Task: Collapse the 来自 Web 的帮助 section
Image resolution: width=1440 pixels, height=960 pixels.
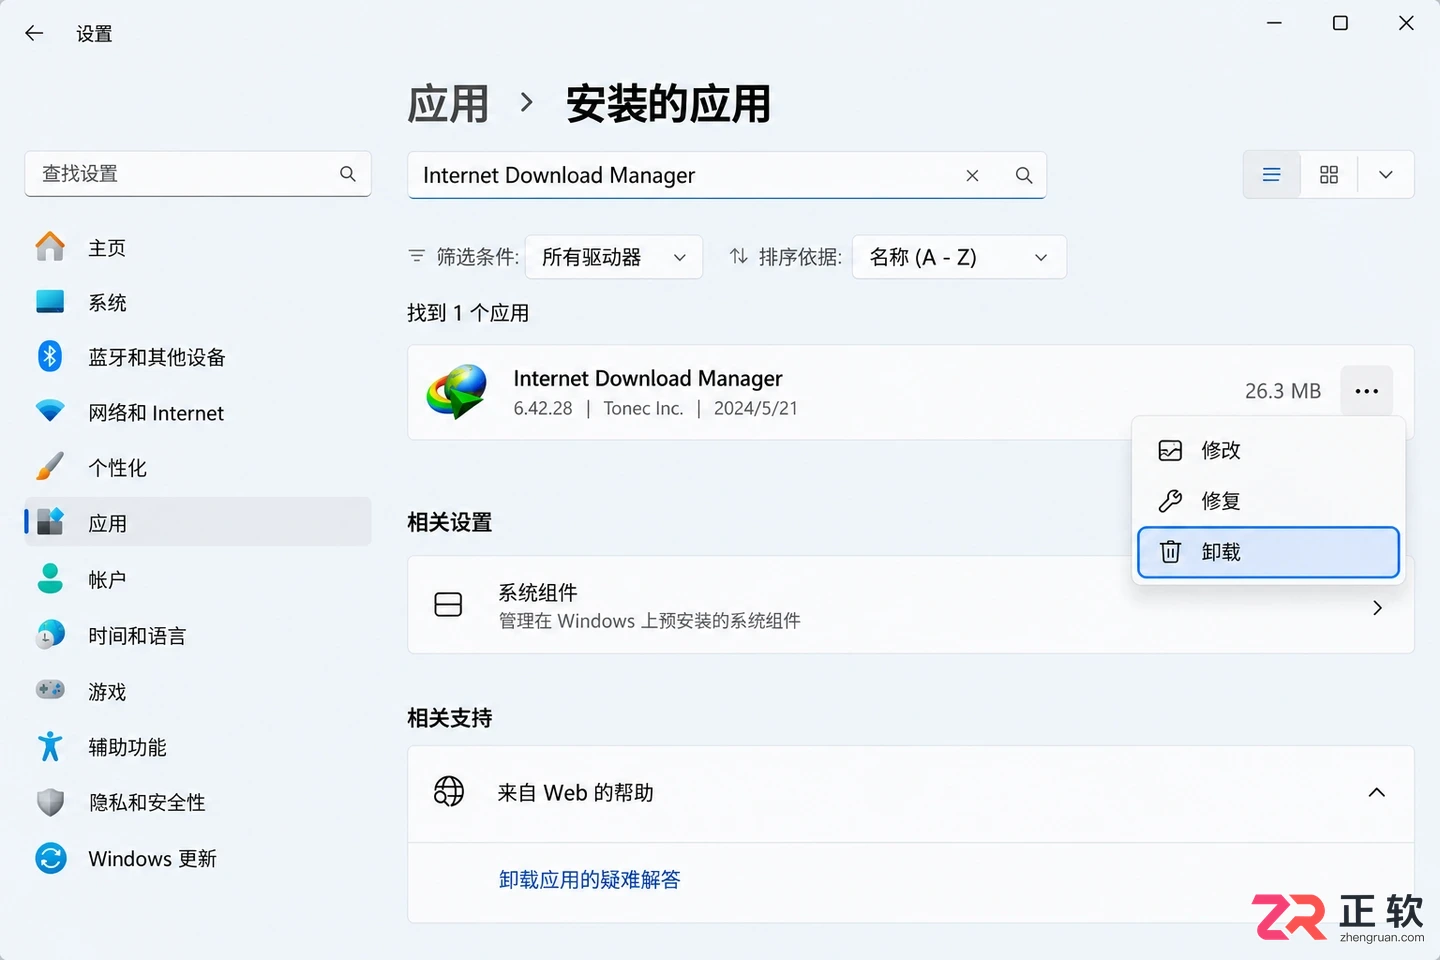Action: tap(1377, 793)
